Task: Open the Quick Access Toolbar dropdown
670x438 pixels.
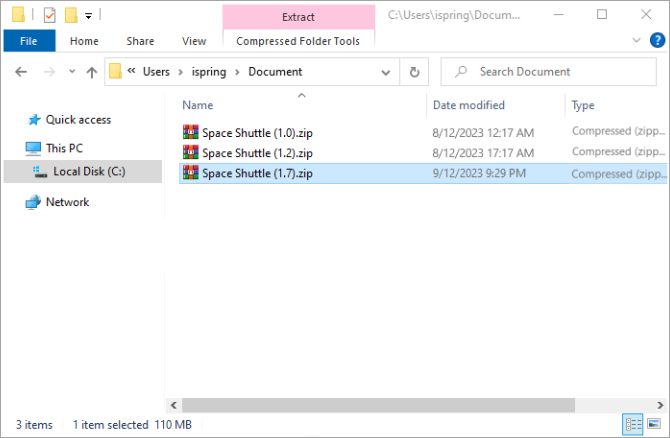Action: pos(88,16)
